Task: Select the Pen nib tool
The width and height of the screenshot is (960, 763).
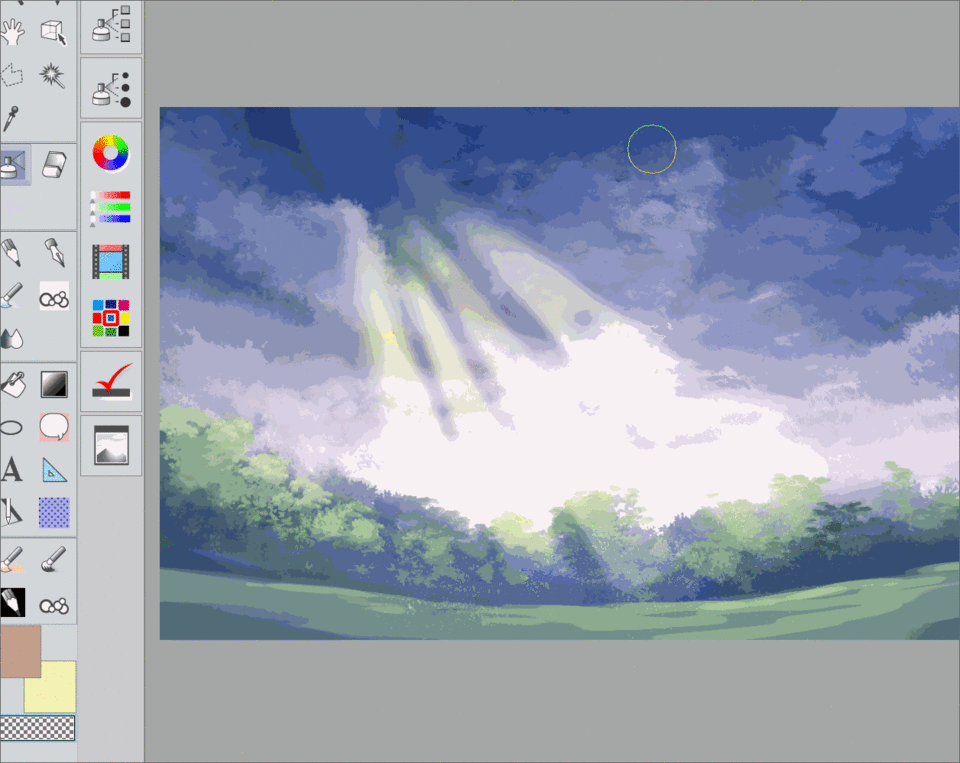Action: tap(54, 252)
